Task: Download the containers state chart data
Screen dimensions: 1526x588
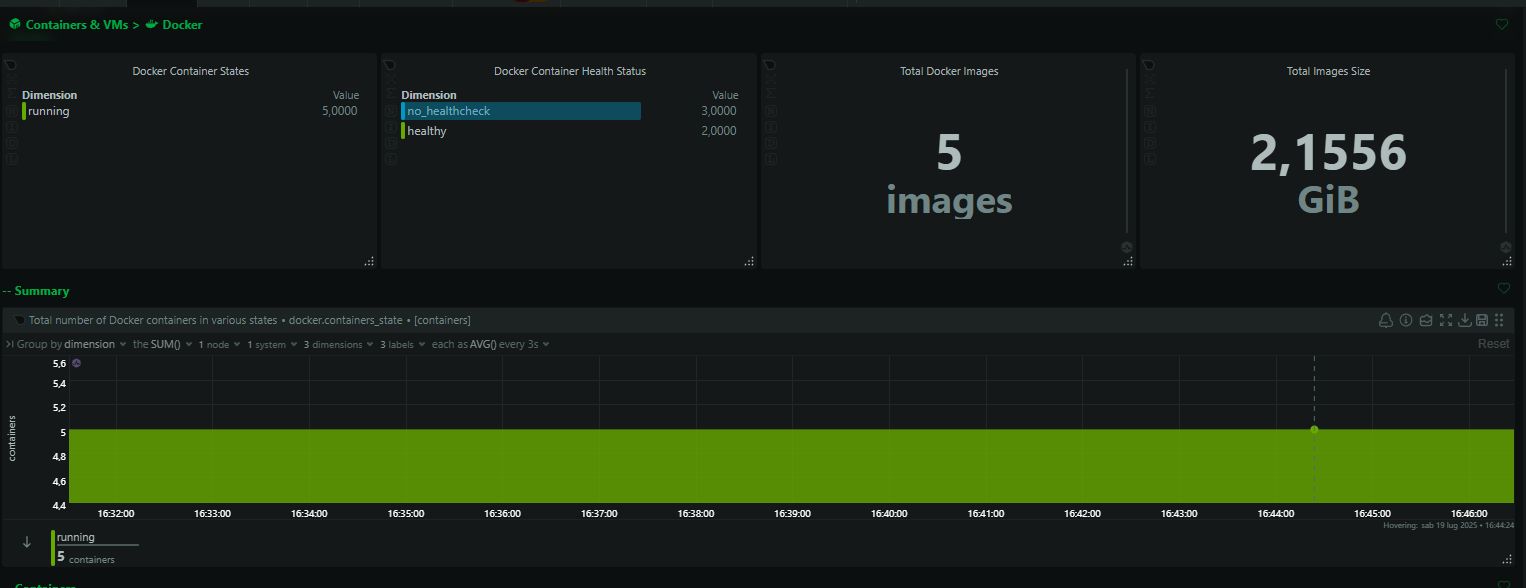Action: tap(1465, 320)
